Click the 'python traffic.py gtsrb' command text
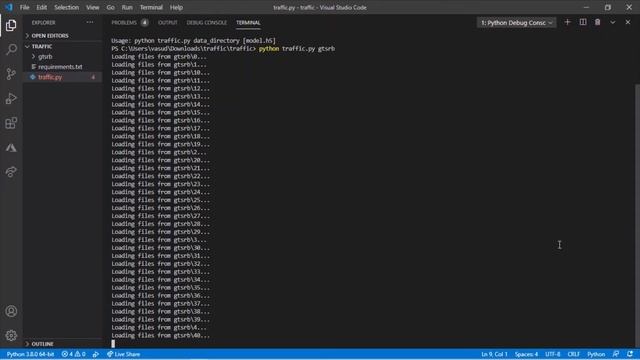Screen dimensions: 640x360 (x=297, y=49)
